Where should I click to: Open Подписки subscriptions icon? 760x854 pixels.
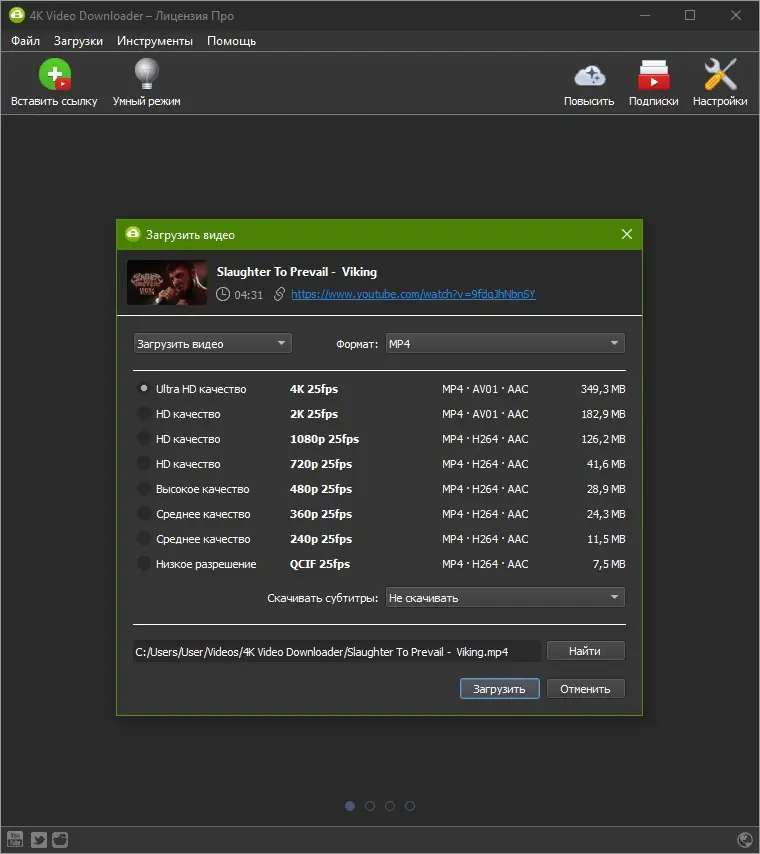click(x=654, y=75)
